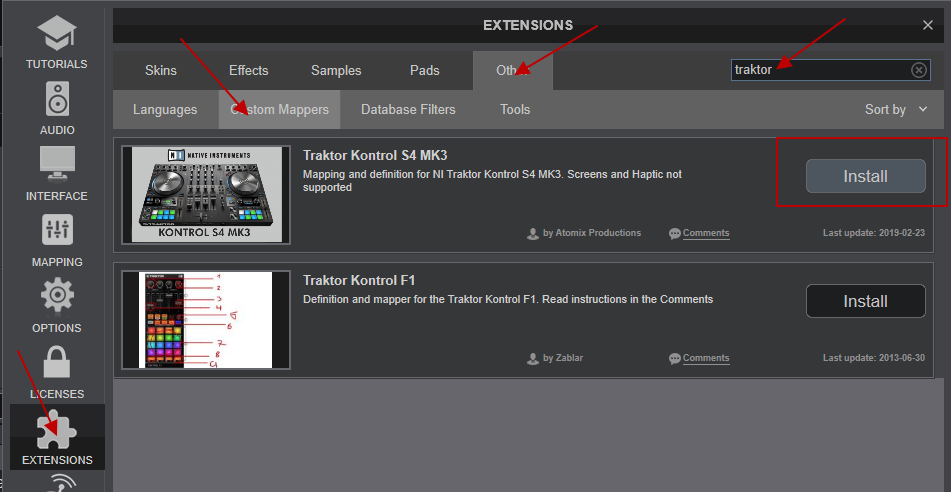Click author by Zablar
Viewport: 951px width, 492px height.
click(563, 358)
